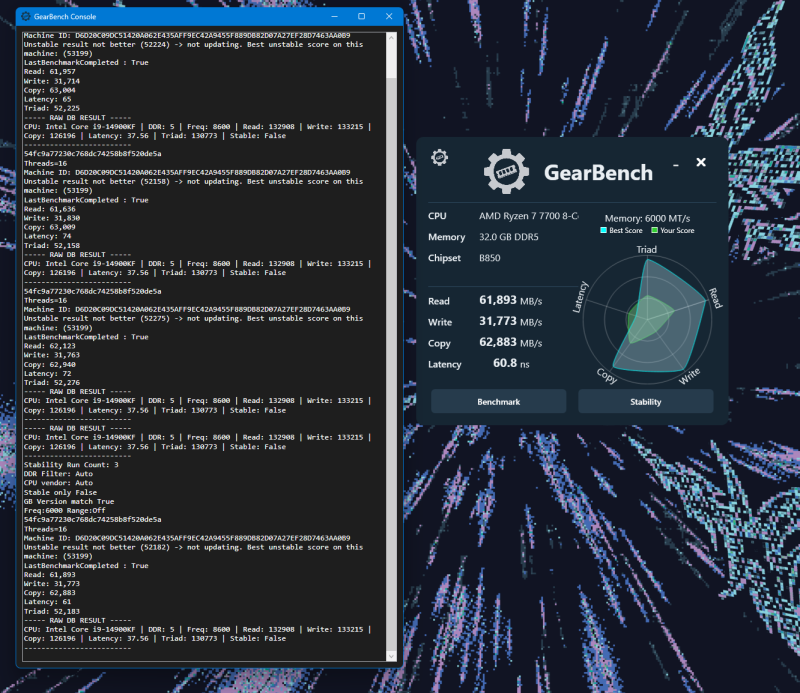Click the Chipset value B850

pyautogui.click(x=489, y=258)
